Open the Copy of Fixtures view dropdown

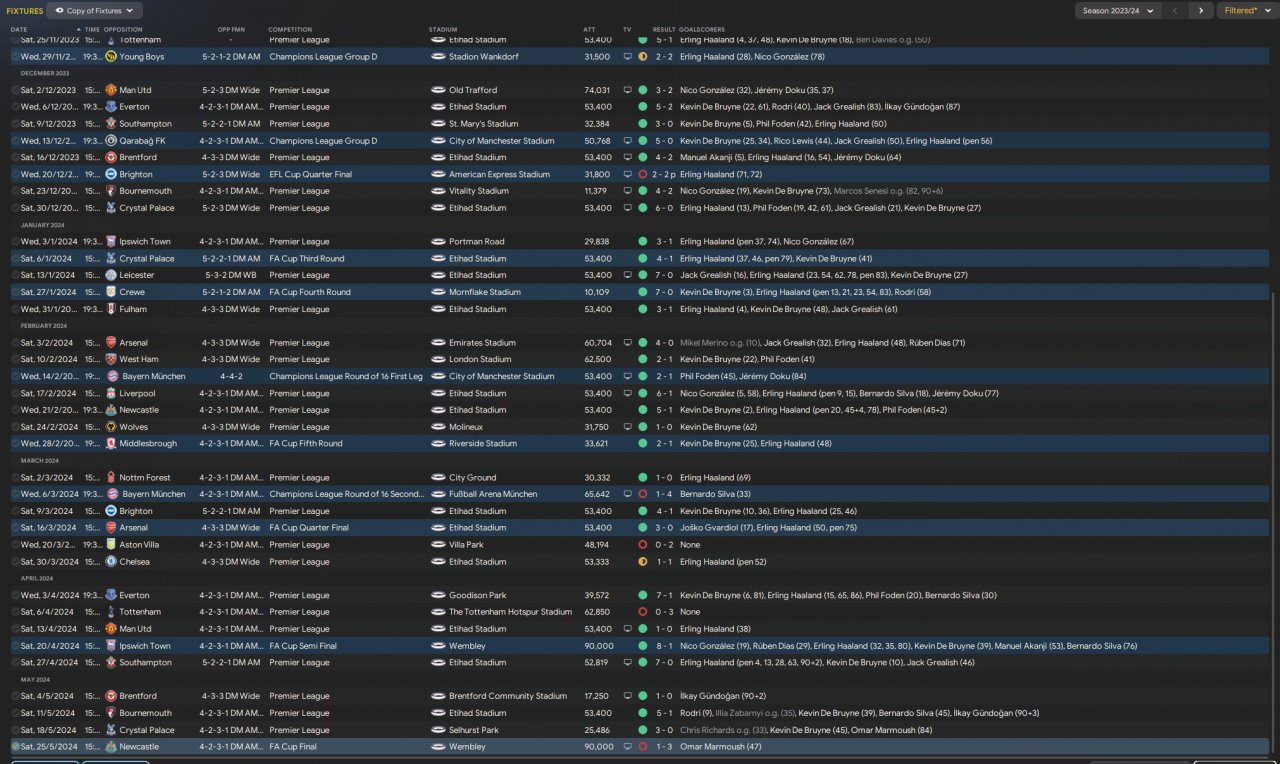94,10
